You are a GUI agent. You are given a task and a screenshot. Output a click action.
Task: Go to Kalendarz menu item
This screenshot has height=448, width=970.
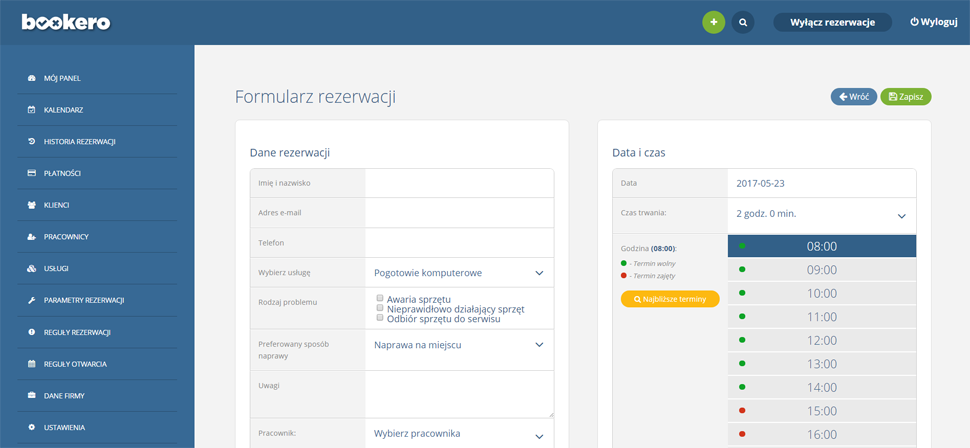pyautogui.click(x=63, y=110)
